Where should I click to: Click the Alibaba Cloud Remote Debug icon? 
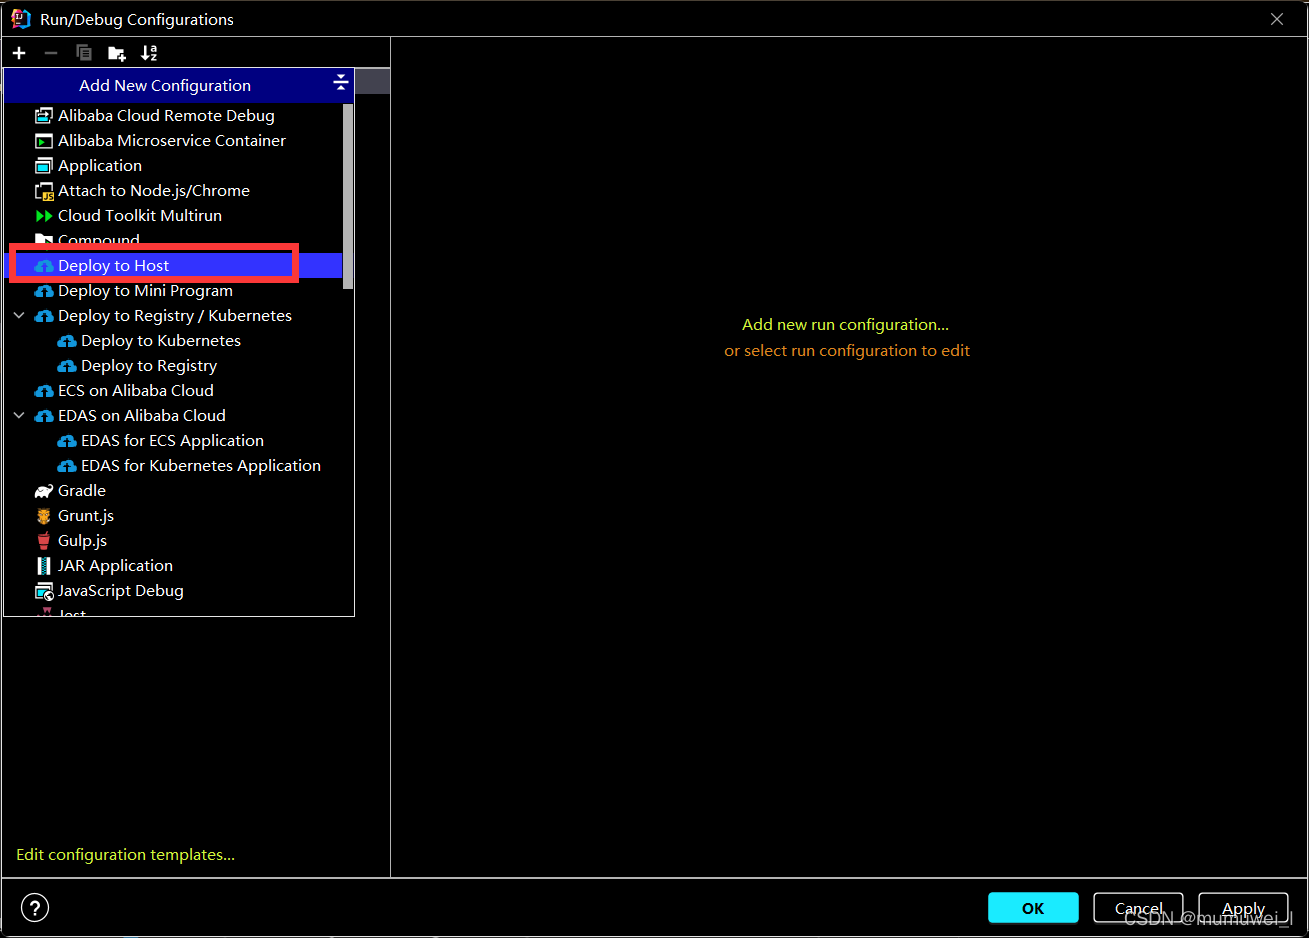pyautogui.click(x=43, y=116)
